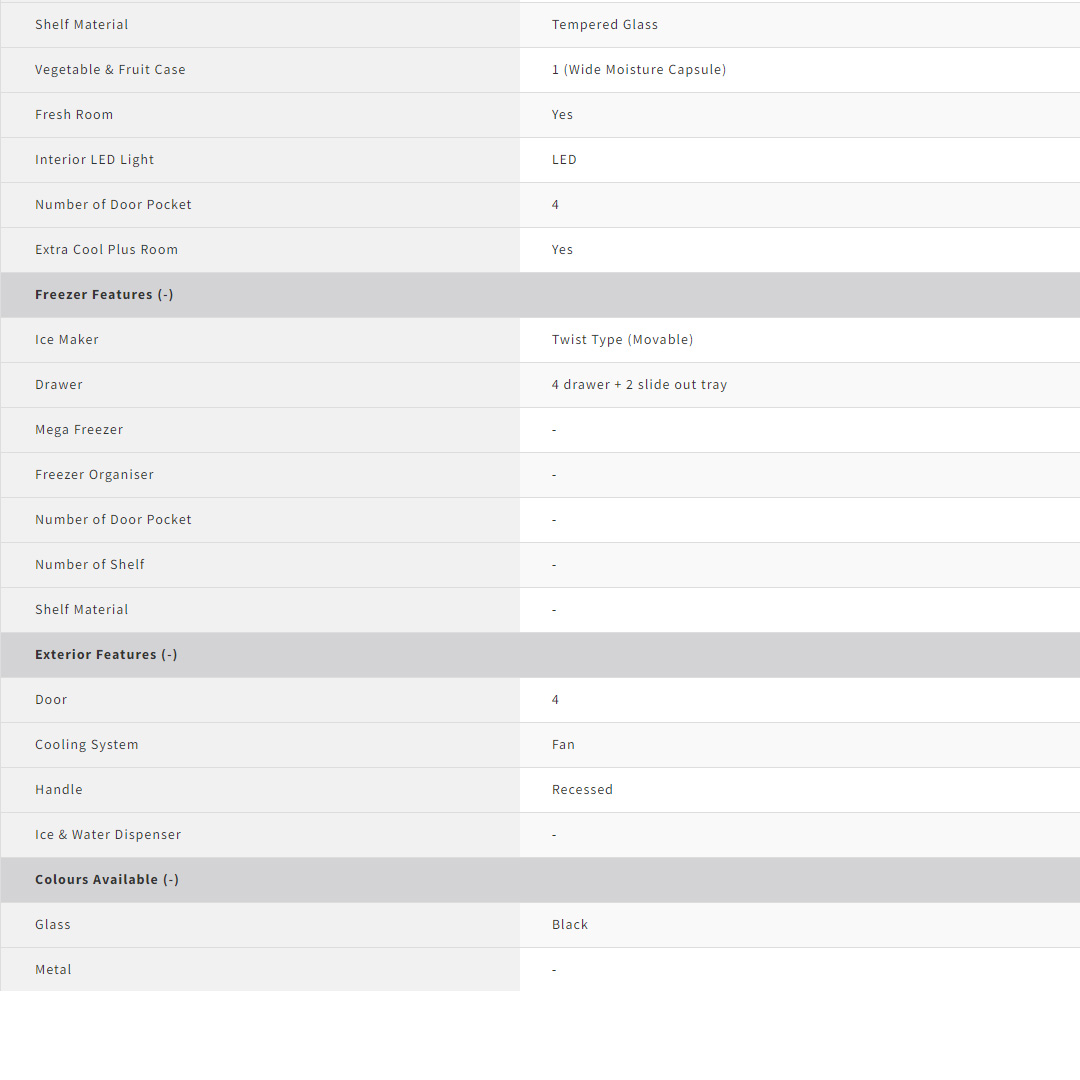The width and height of the screenshot is (1080, 1080).
Task: Collapse the Freezer Features section
Action: [x=104, y=295]
